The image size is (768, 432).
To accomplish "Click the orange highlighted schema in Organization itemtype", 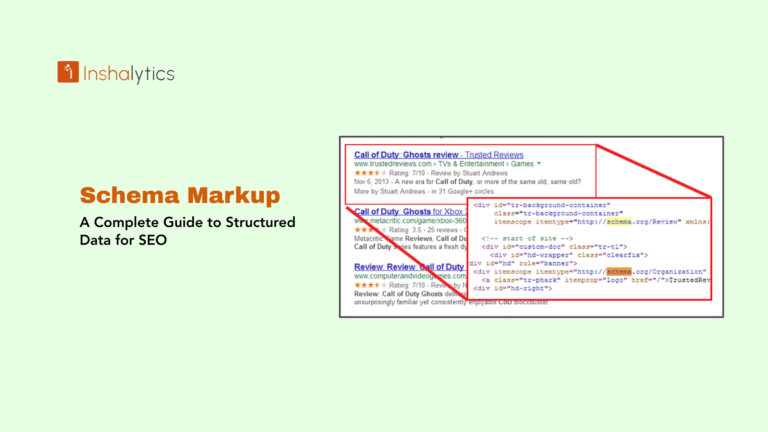I will pyautogui.click(x=619, y=272).
